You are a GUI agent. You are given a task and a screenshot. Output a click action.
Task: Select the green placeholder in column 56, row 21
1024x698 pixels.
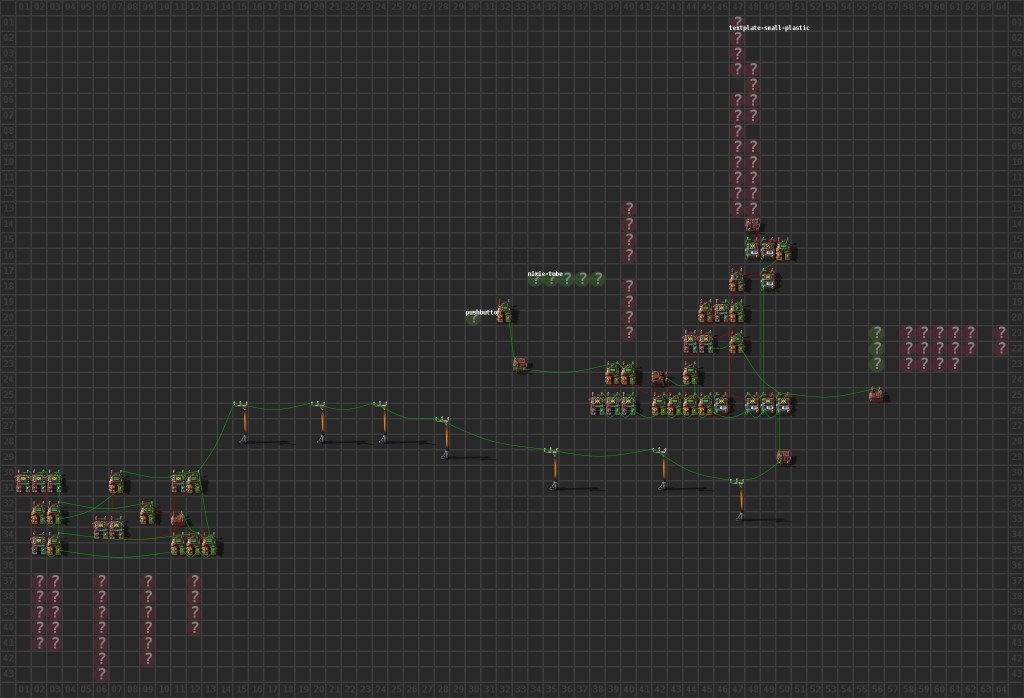(x=877, y=332)
